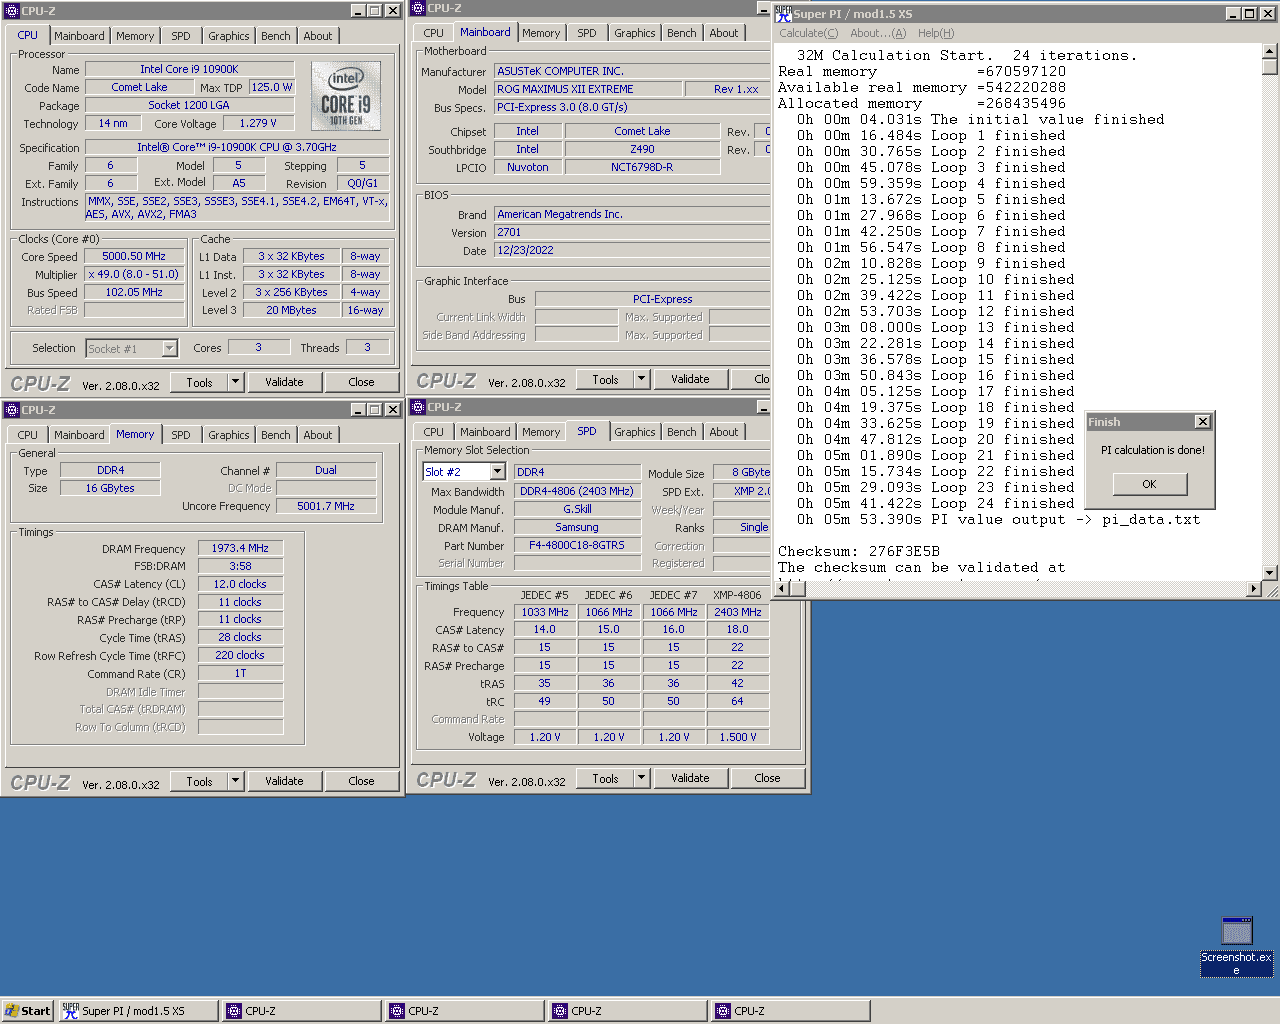Screen dimensions: 1280x1024
Task: Open the Windows Start button
Action: pos(27,1011)
